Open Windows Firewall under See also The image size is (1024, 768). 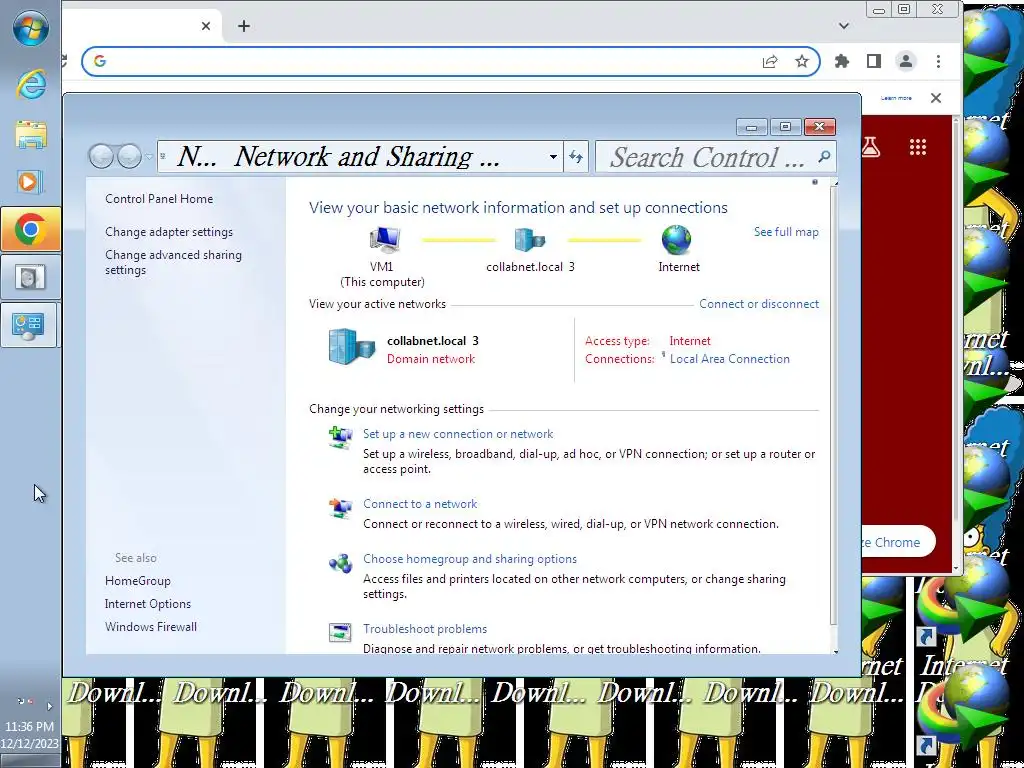point(150,626)
